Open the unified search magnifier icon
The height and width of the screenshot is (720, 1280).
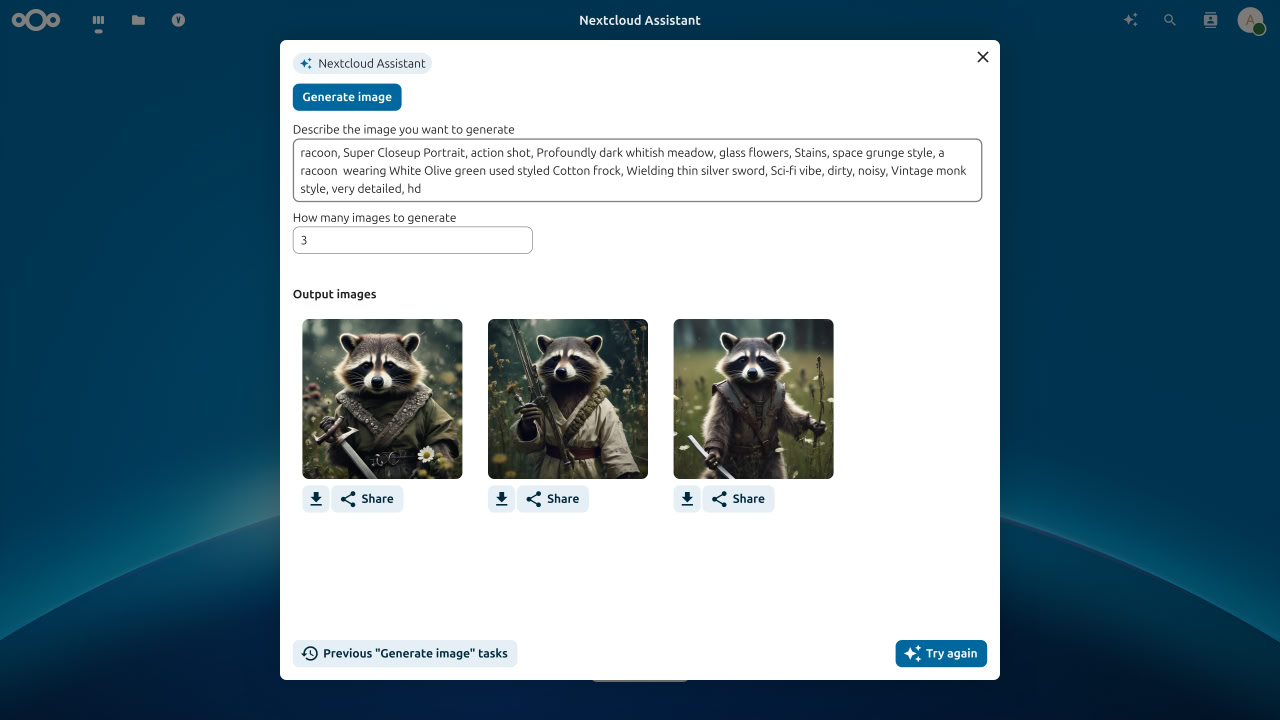[1170, 20]
